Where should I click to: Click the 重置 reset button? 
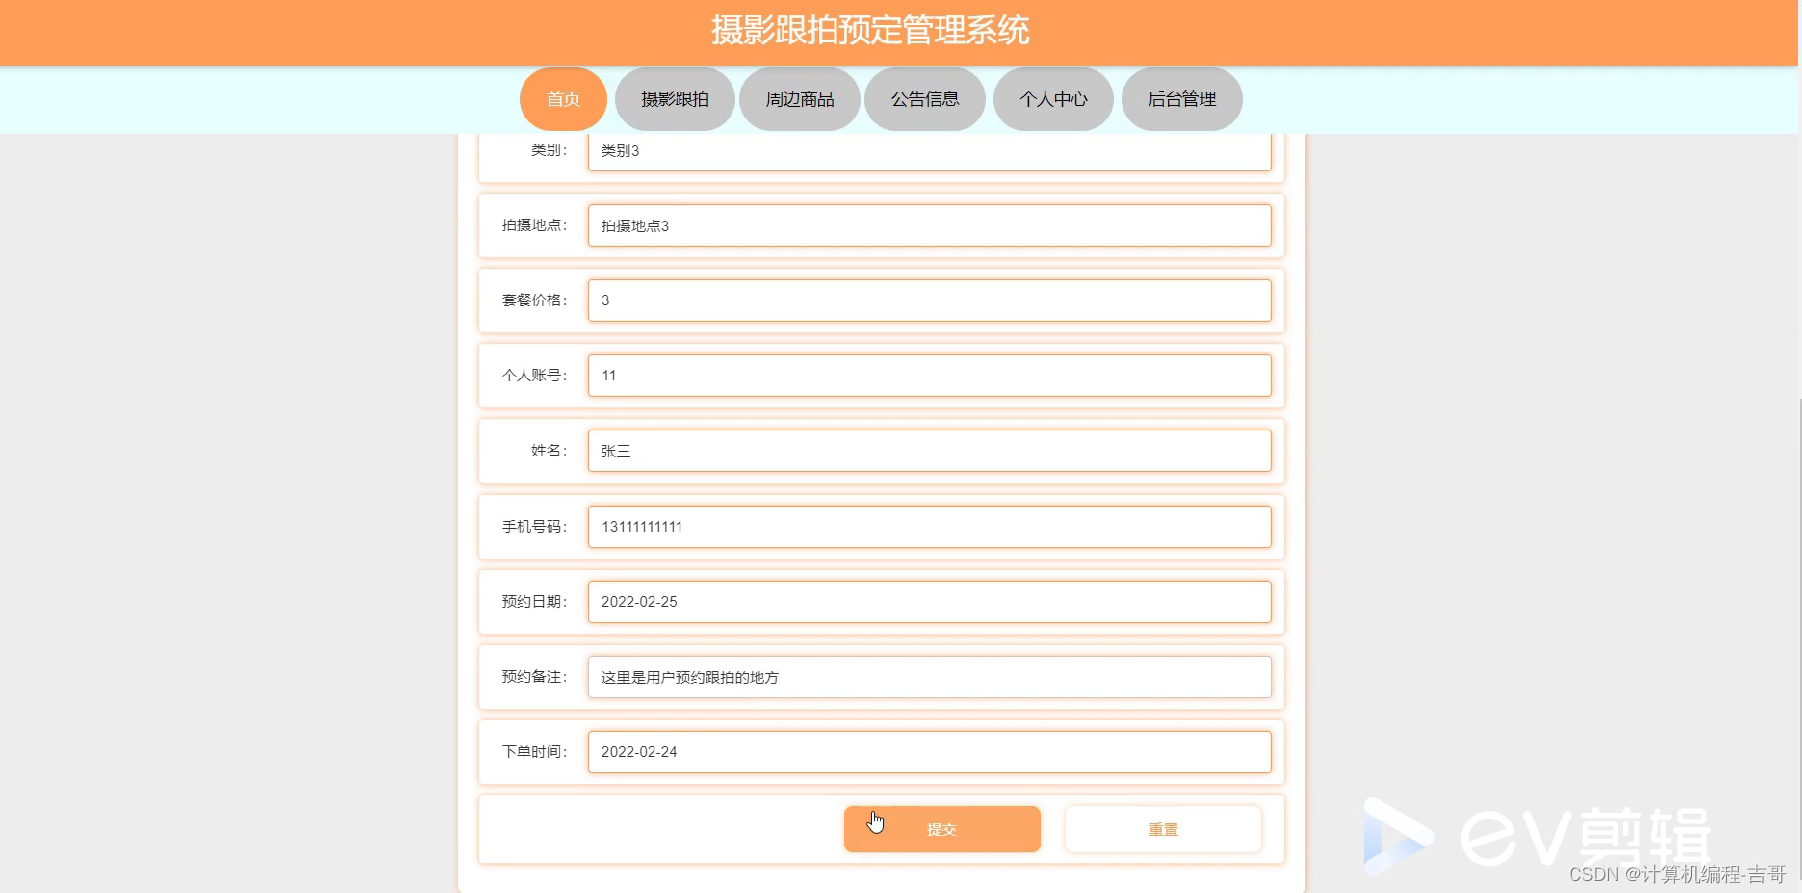coord(1162,828)
